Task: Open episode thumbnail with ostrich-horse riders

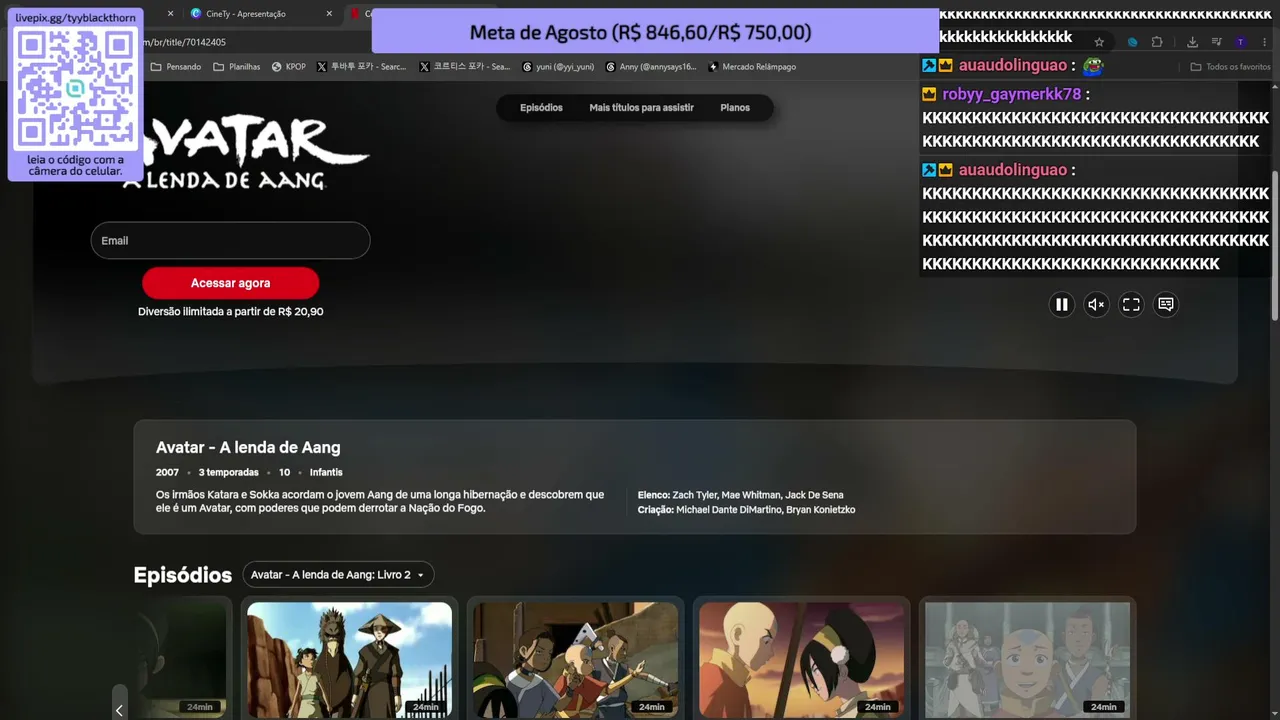Action: (349, 660)
